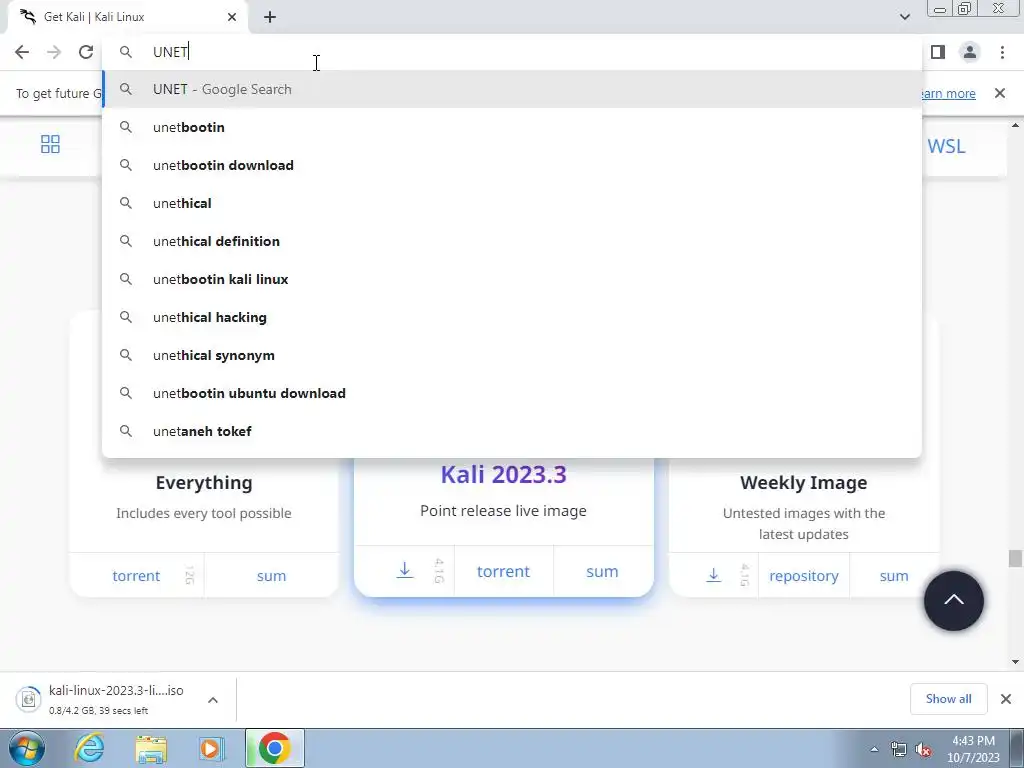Choose the unetaneh tokef suggestion
This screenshot has width=1024, height=768.
click(513, 431)
